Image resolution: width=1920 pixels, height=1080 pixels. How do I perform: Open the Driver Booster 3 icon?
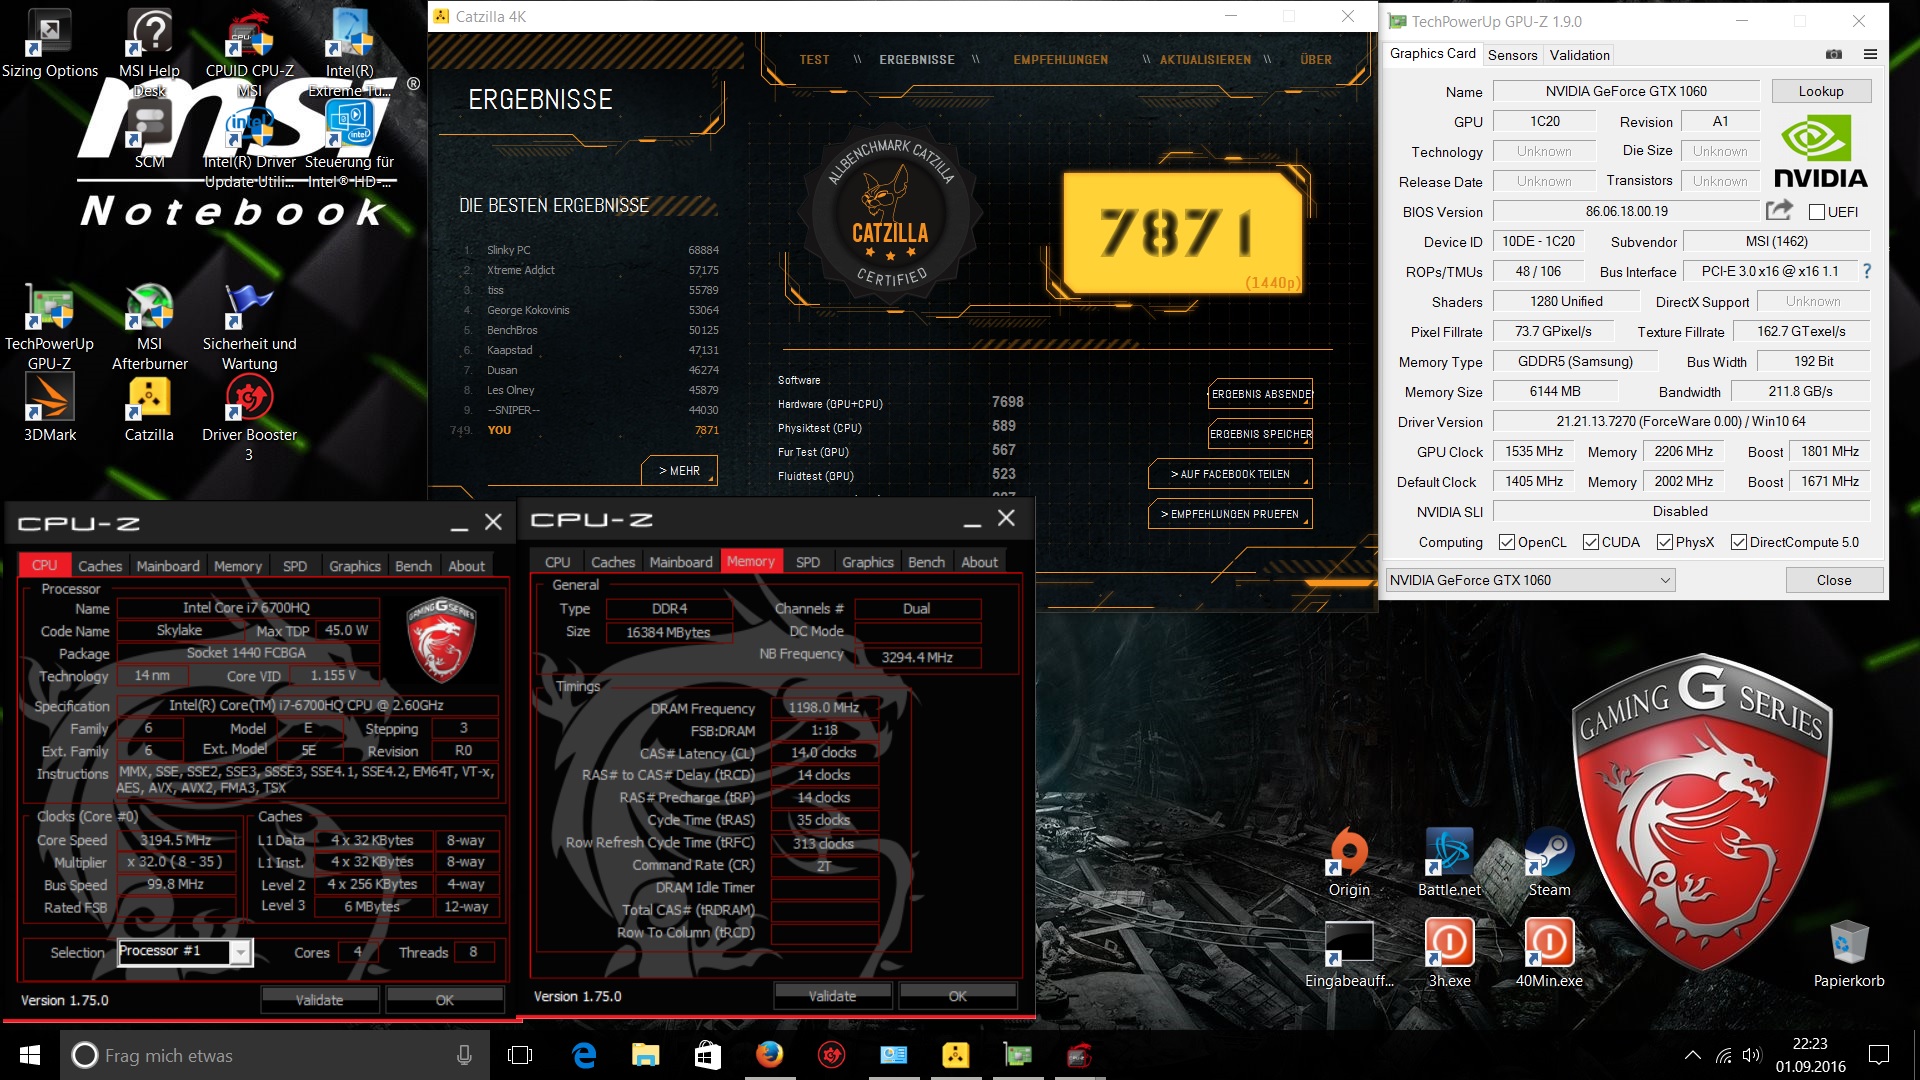point(249,418)
